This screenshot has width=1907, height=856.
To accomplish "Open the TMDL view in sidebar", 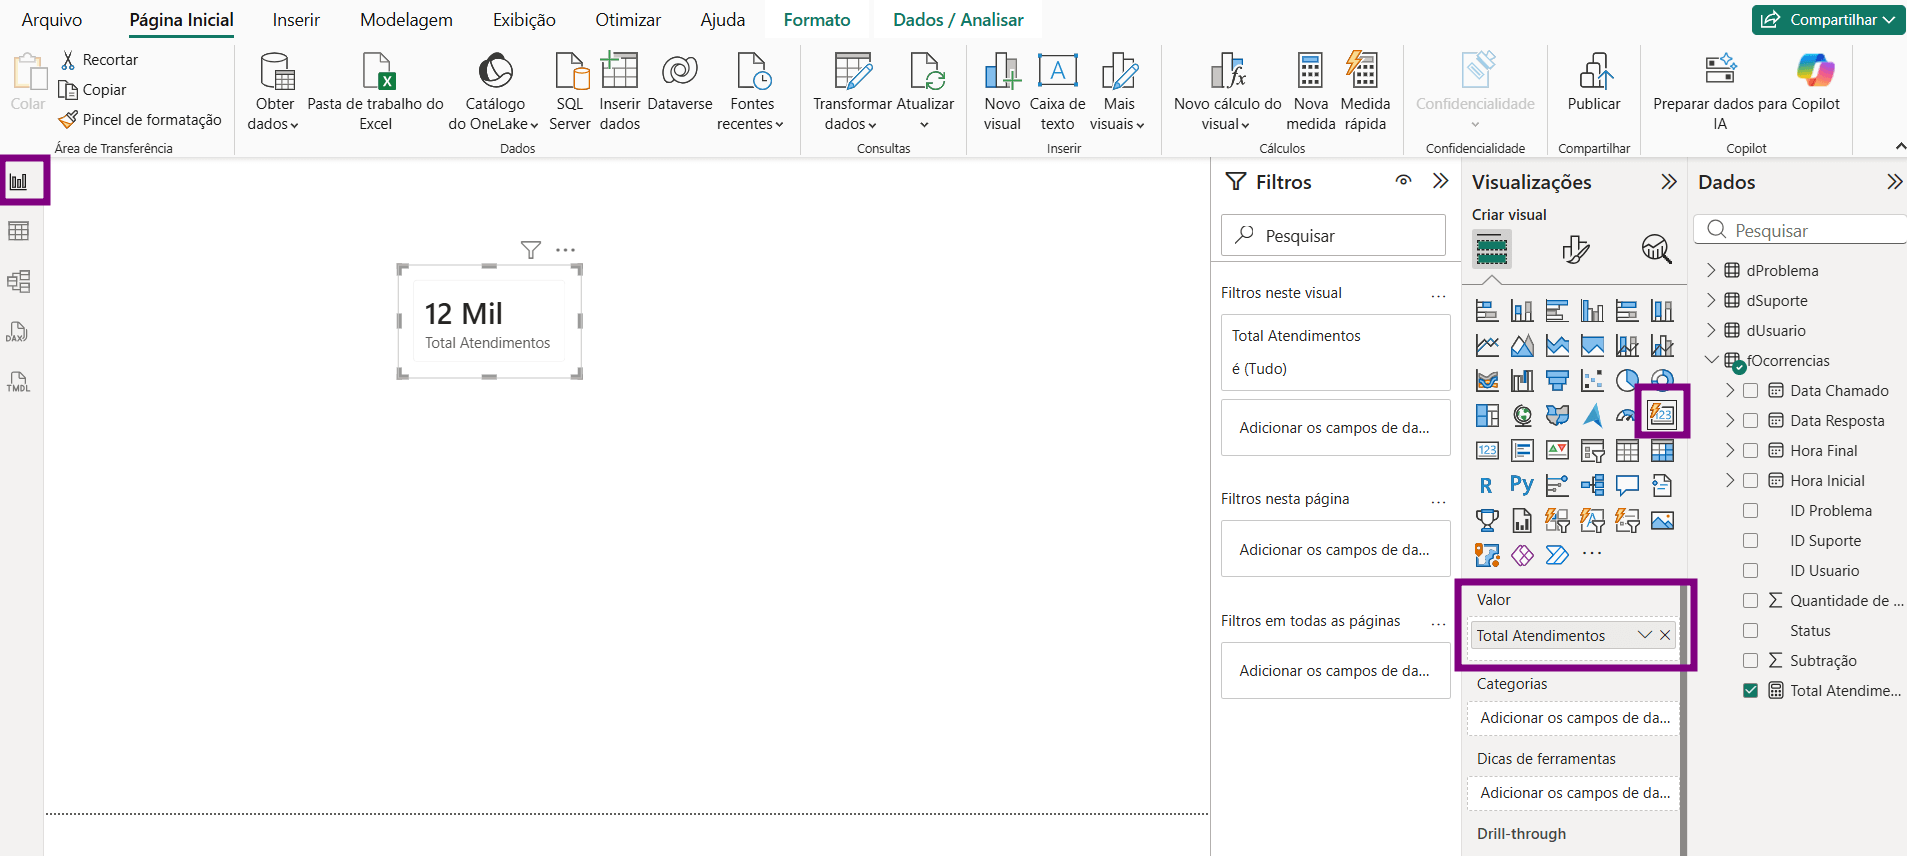I will (x=19, y=381).
